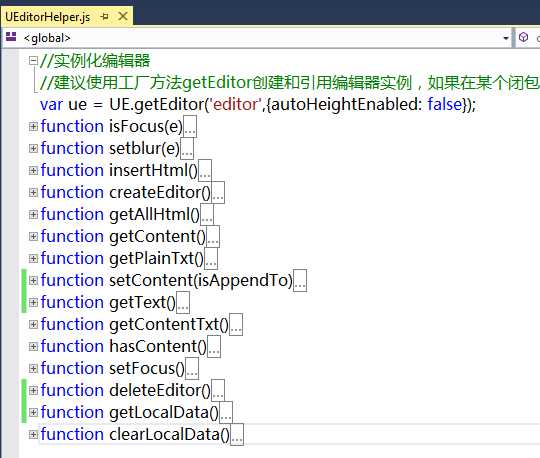Pin the UEditorHelper.js tab
This screenshot has height=458, width=540.
tap(105, 17)
